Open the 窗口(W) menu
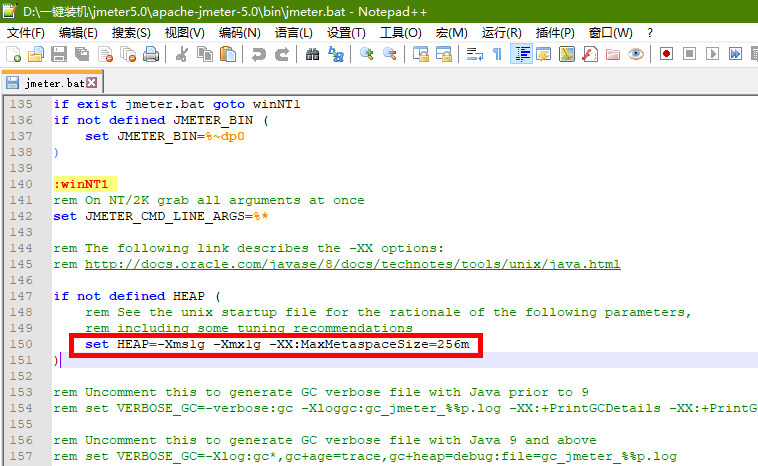The height and width of the screenshot is (466, 758). [611, 33]
